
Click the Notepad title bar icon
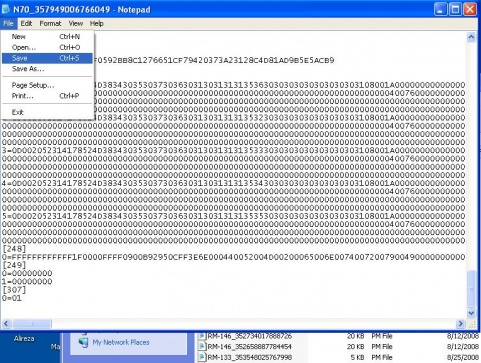pos(6,9)
